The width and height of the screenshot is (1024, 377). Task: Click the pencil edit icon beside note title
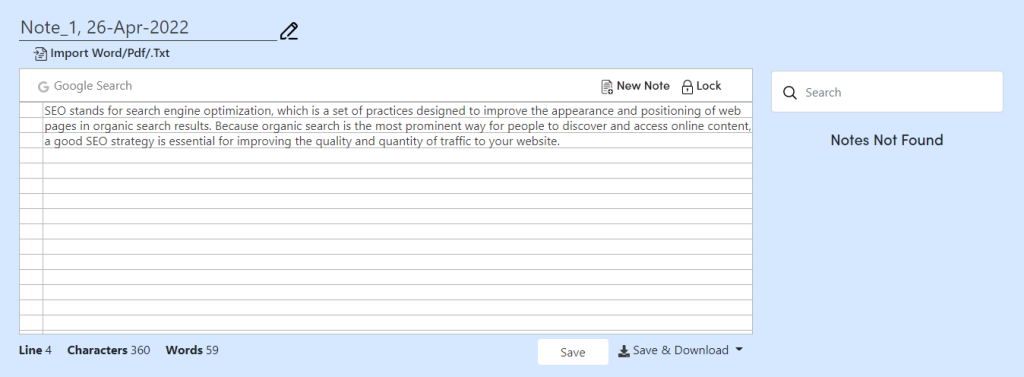click(x=289, y=31)
